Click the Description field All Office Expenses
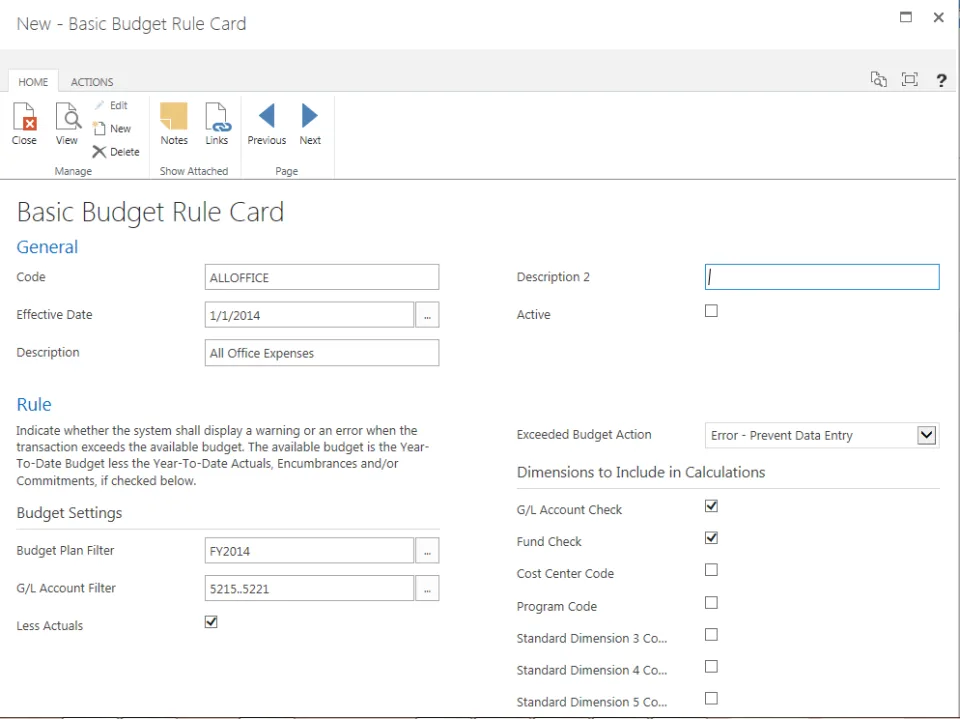 pyautogui.click(x=322, y=353)
